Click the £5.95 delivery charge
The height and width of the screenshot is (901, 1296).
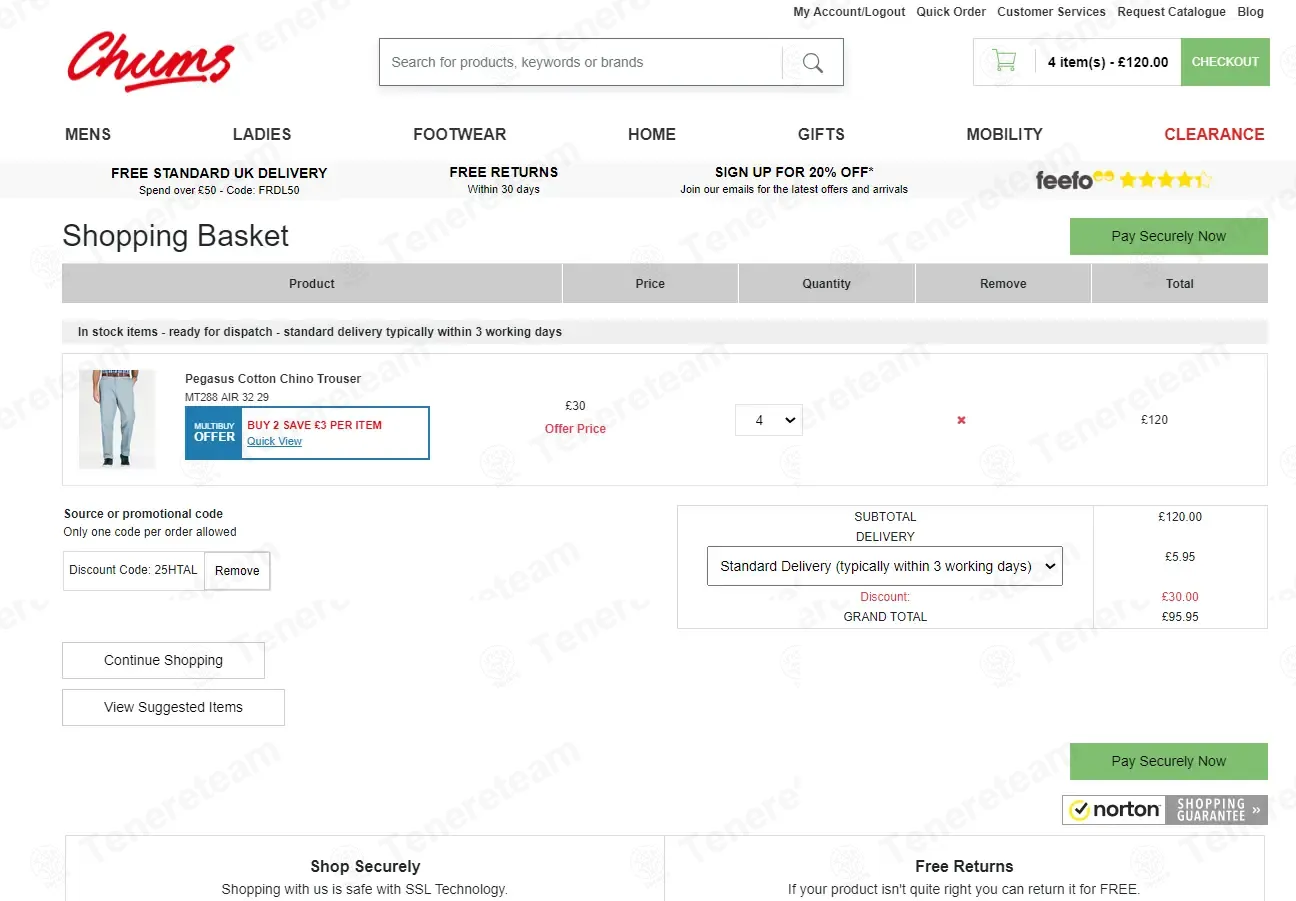[1180, 557]
